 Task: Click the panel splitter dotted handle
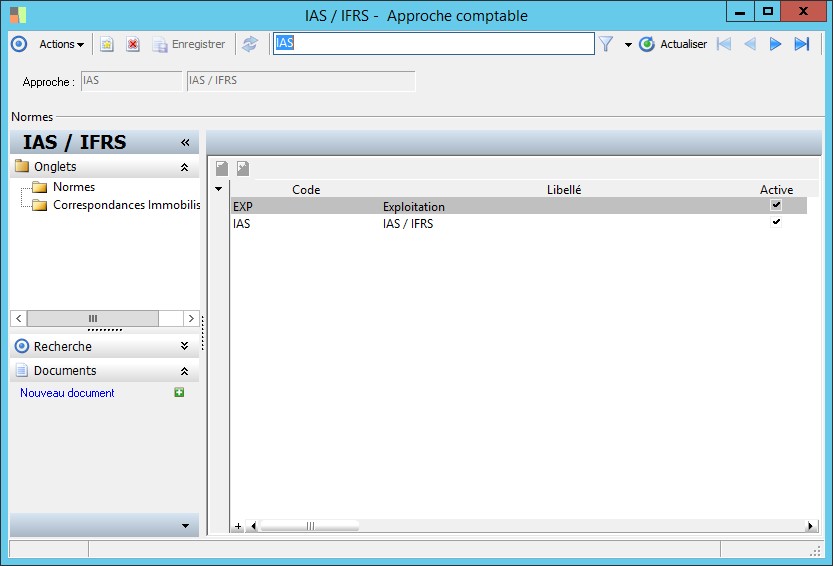202,333
